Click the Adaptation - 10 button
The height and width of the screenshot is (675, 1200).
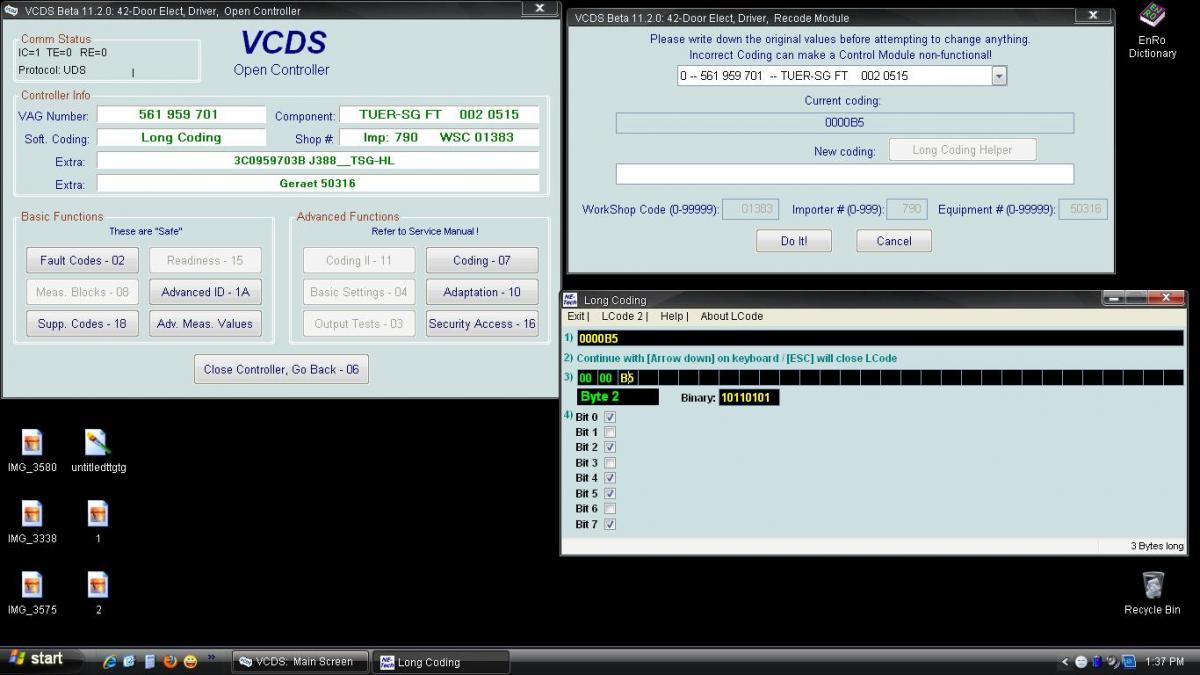pos(482,292)
